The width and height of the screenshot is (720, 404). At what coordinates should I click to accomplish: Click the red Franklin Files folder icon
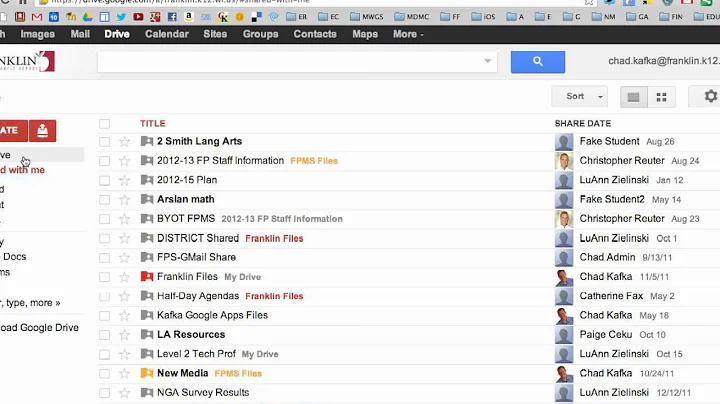point(147,276)
